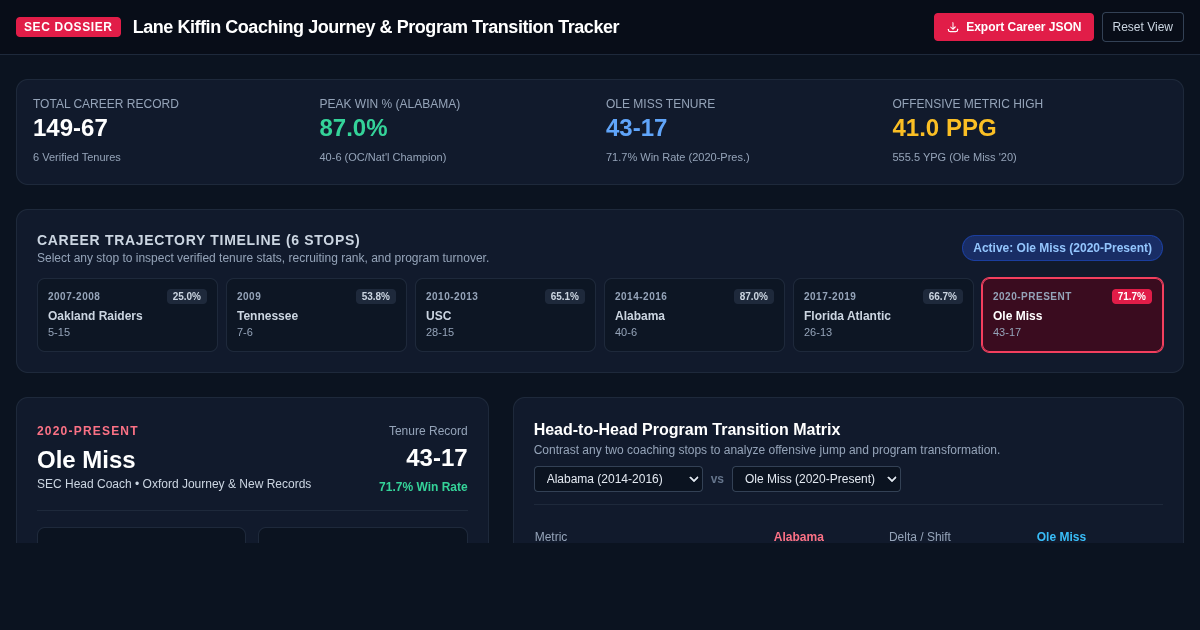Click the 43-17 Ole Miss Tenure stat

point(636,128)
